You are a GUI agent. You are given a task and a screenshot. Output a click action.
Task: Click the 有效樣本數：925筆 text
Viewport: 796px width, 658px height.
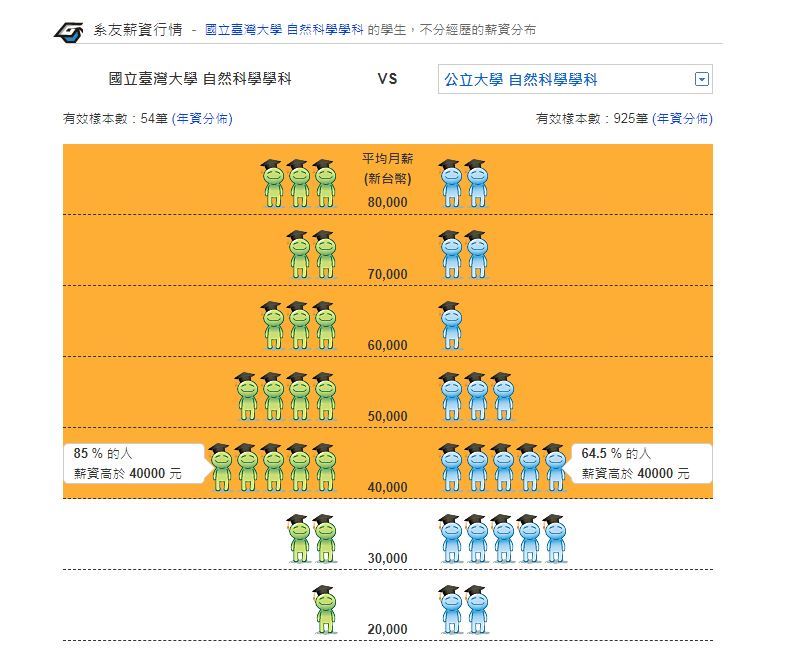(592, 119)
